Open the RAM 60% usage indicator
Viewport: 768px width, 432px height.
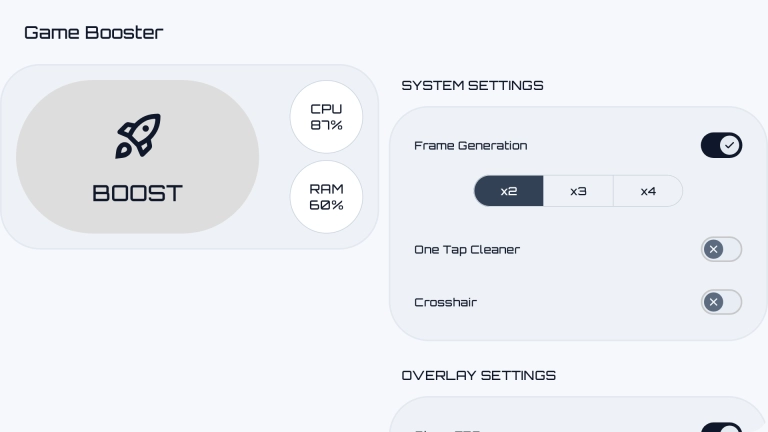pos(326,197)
